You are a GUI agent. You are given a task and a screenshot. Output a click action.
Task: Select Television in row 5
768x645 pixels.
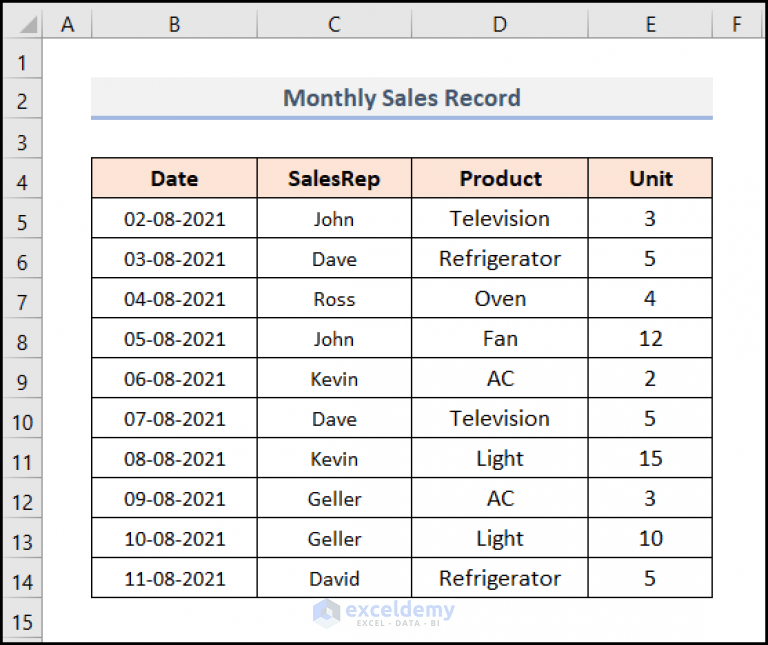(500, 218)
